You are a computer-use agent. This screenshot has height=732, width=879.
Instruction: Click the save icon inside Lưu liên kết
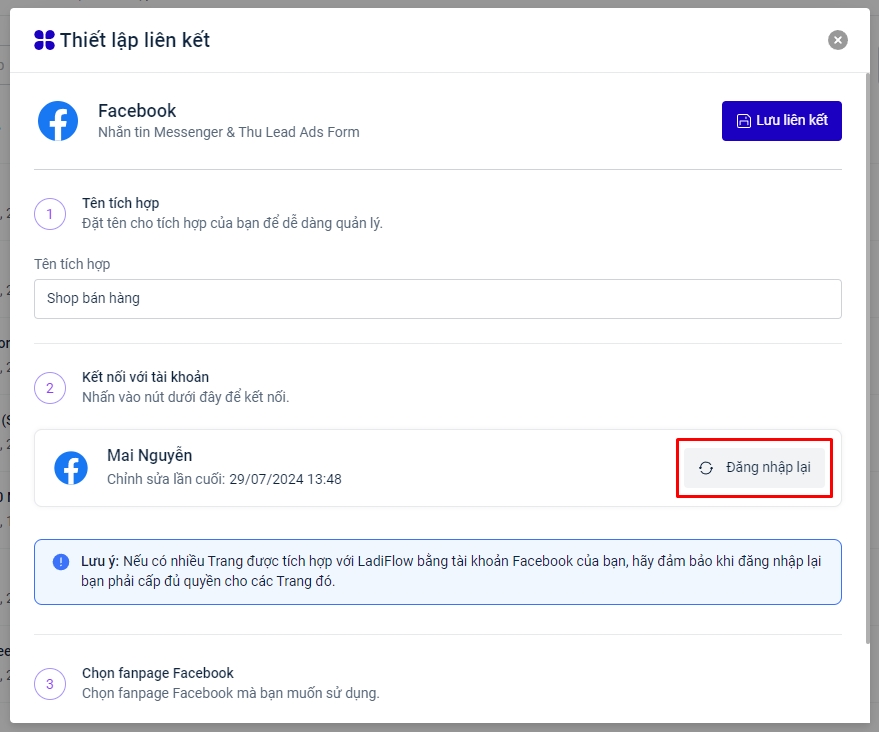coord(743,121)
